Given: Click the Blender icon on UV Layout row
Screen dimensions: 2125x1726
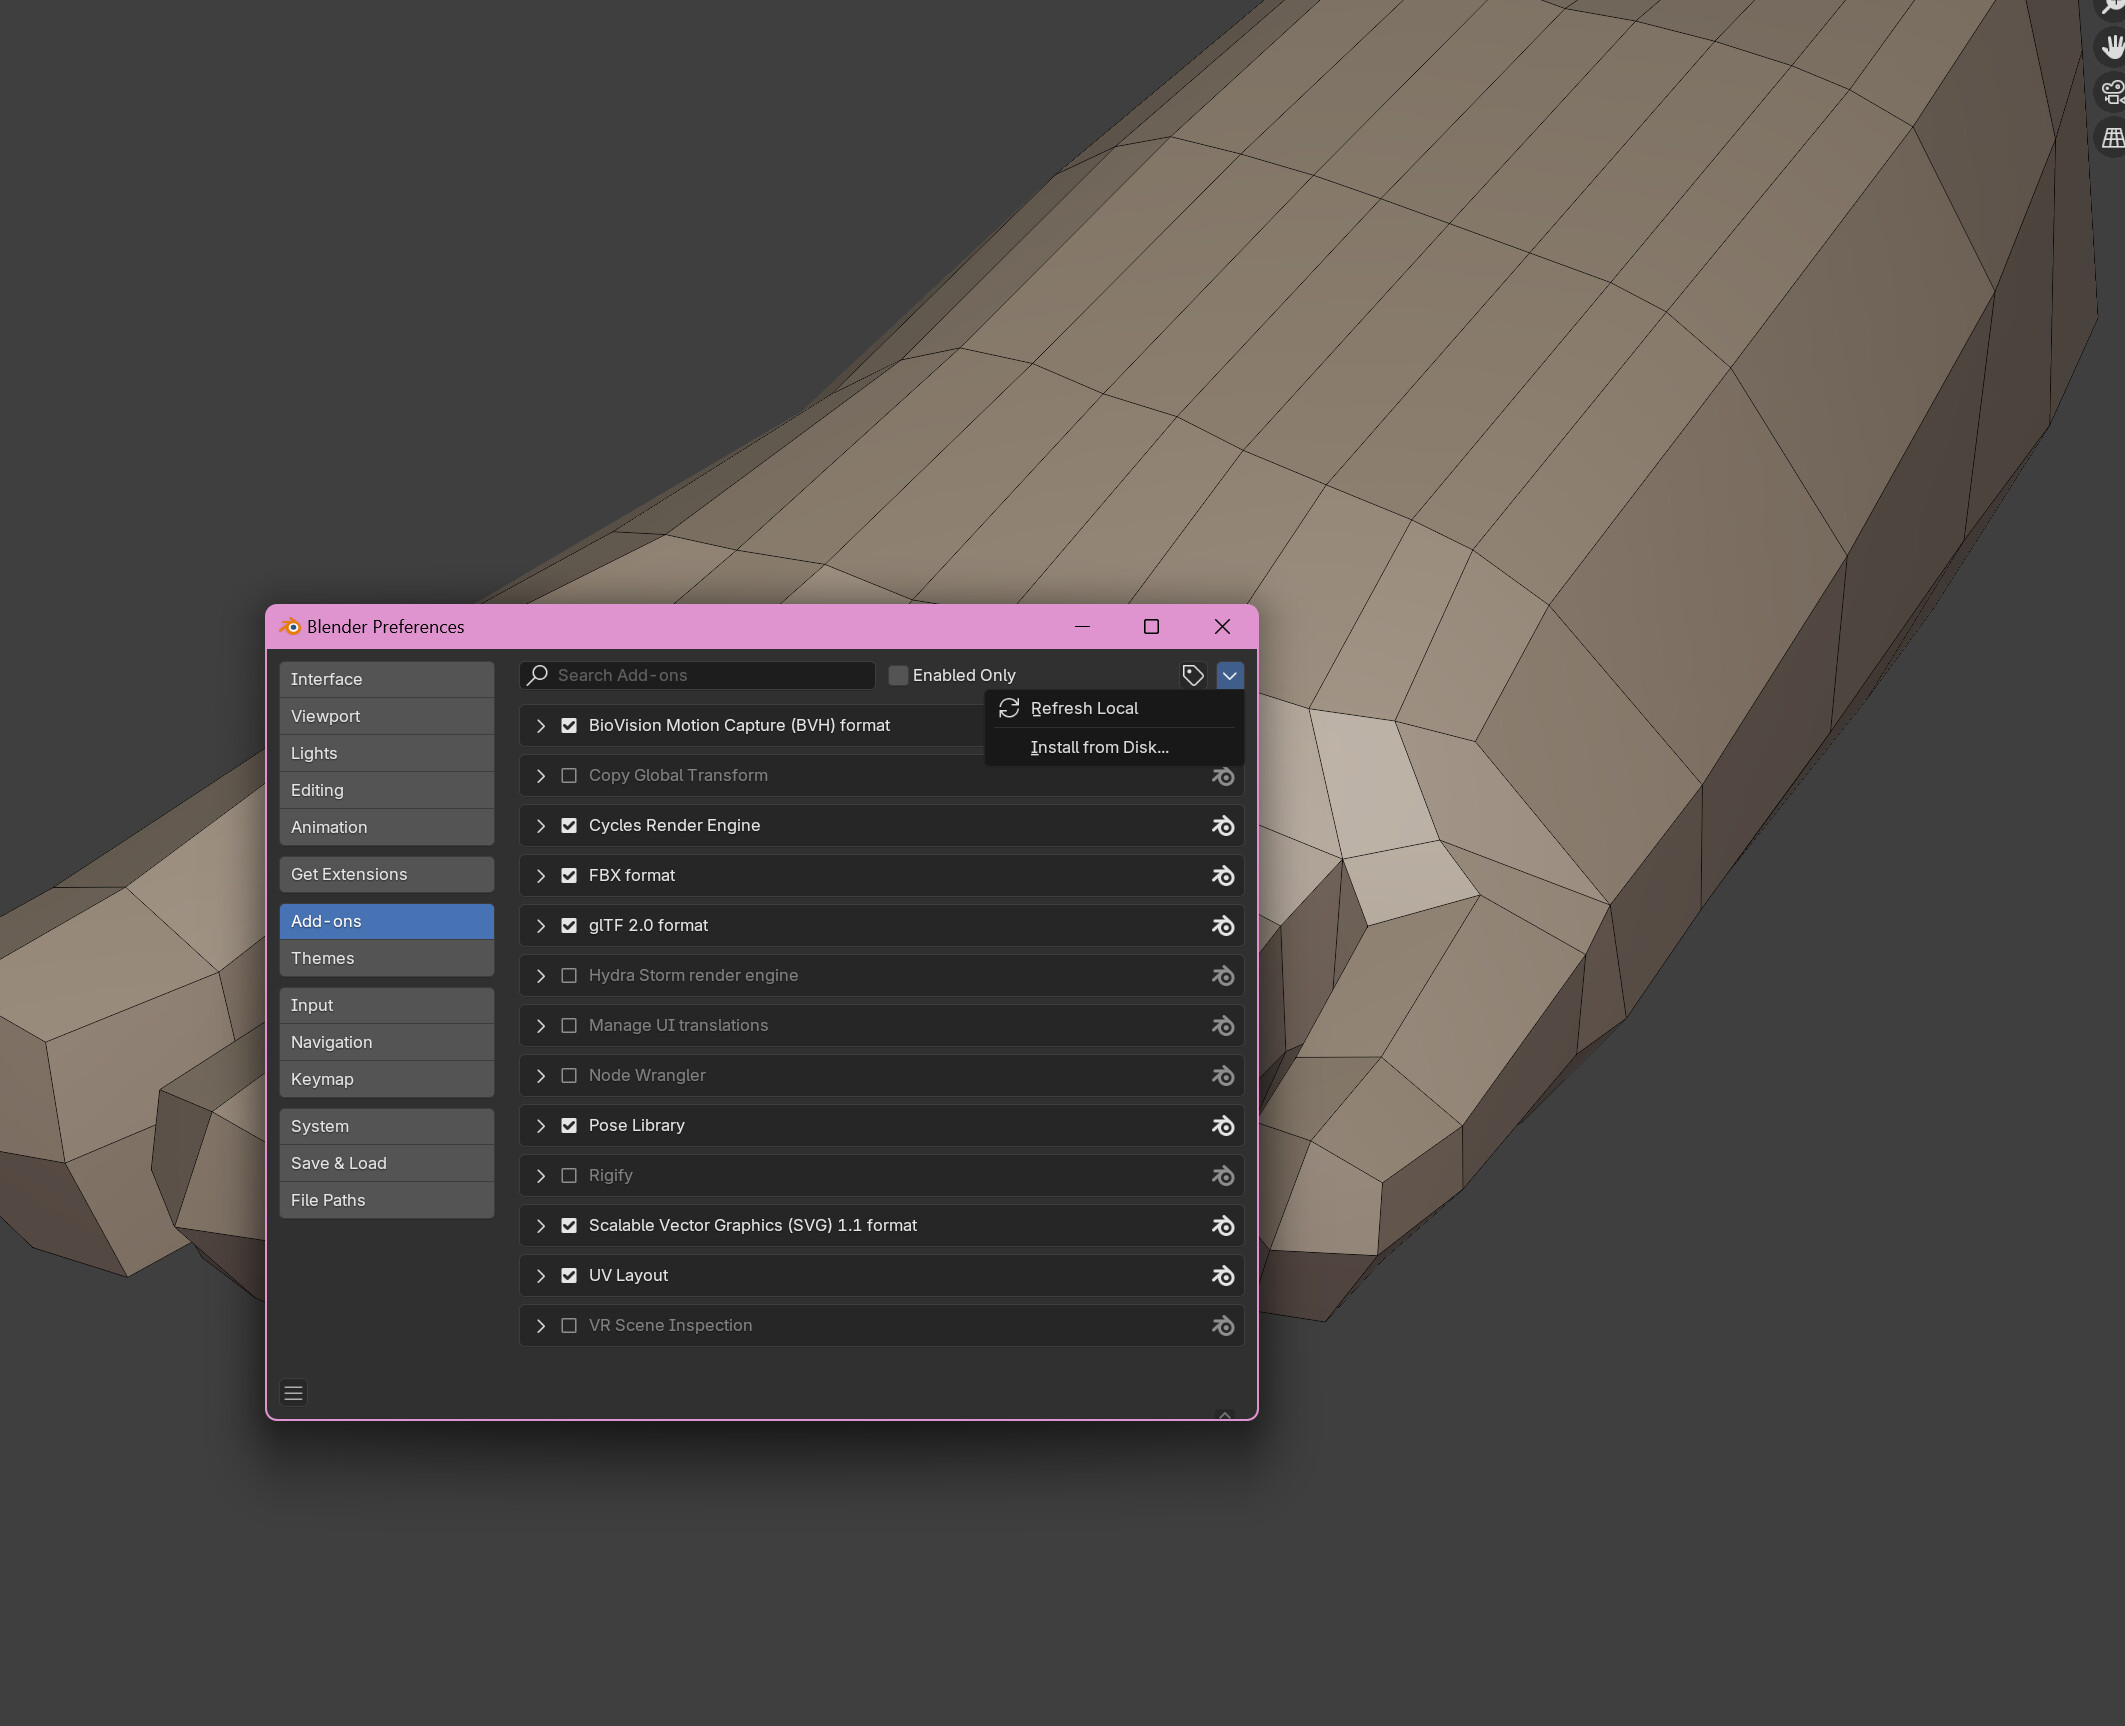Looking at the screenshot, I should tap(1223, 1276).
